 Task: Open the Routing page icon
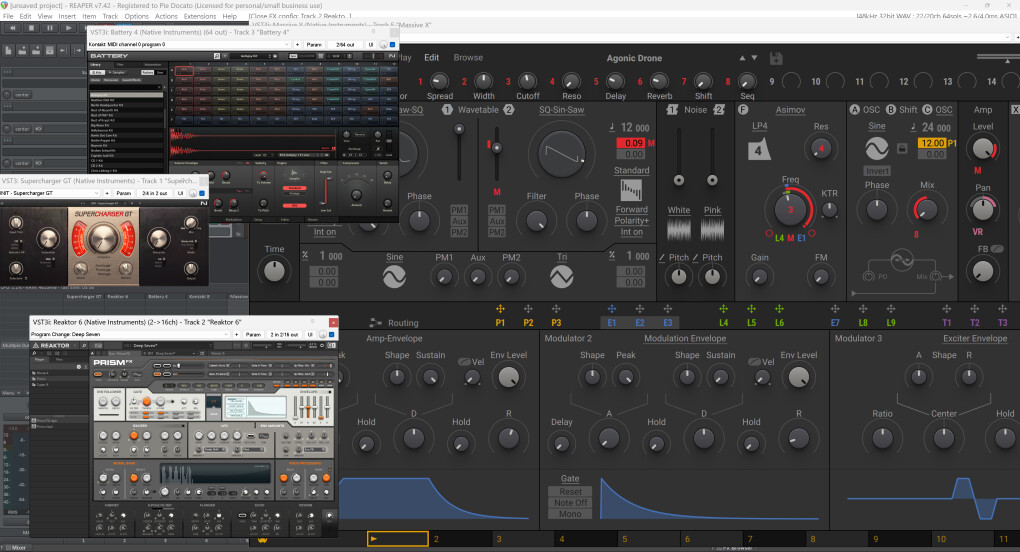(376, 323)
